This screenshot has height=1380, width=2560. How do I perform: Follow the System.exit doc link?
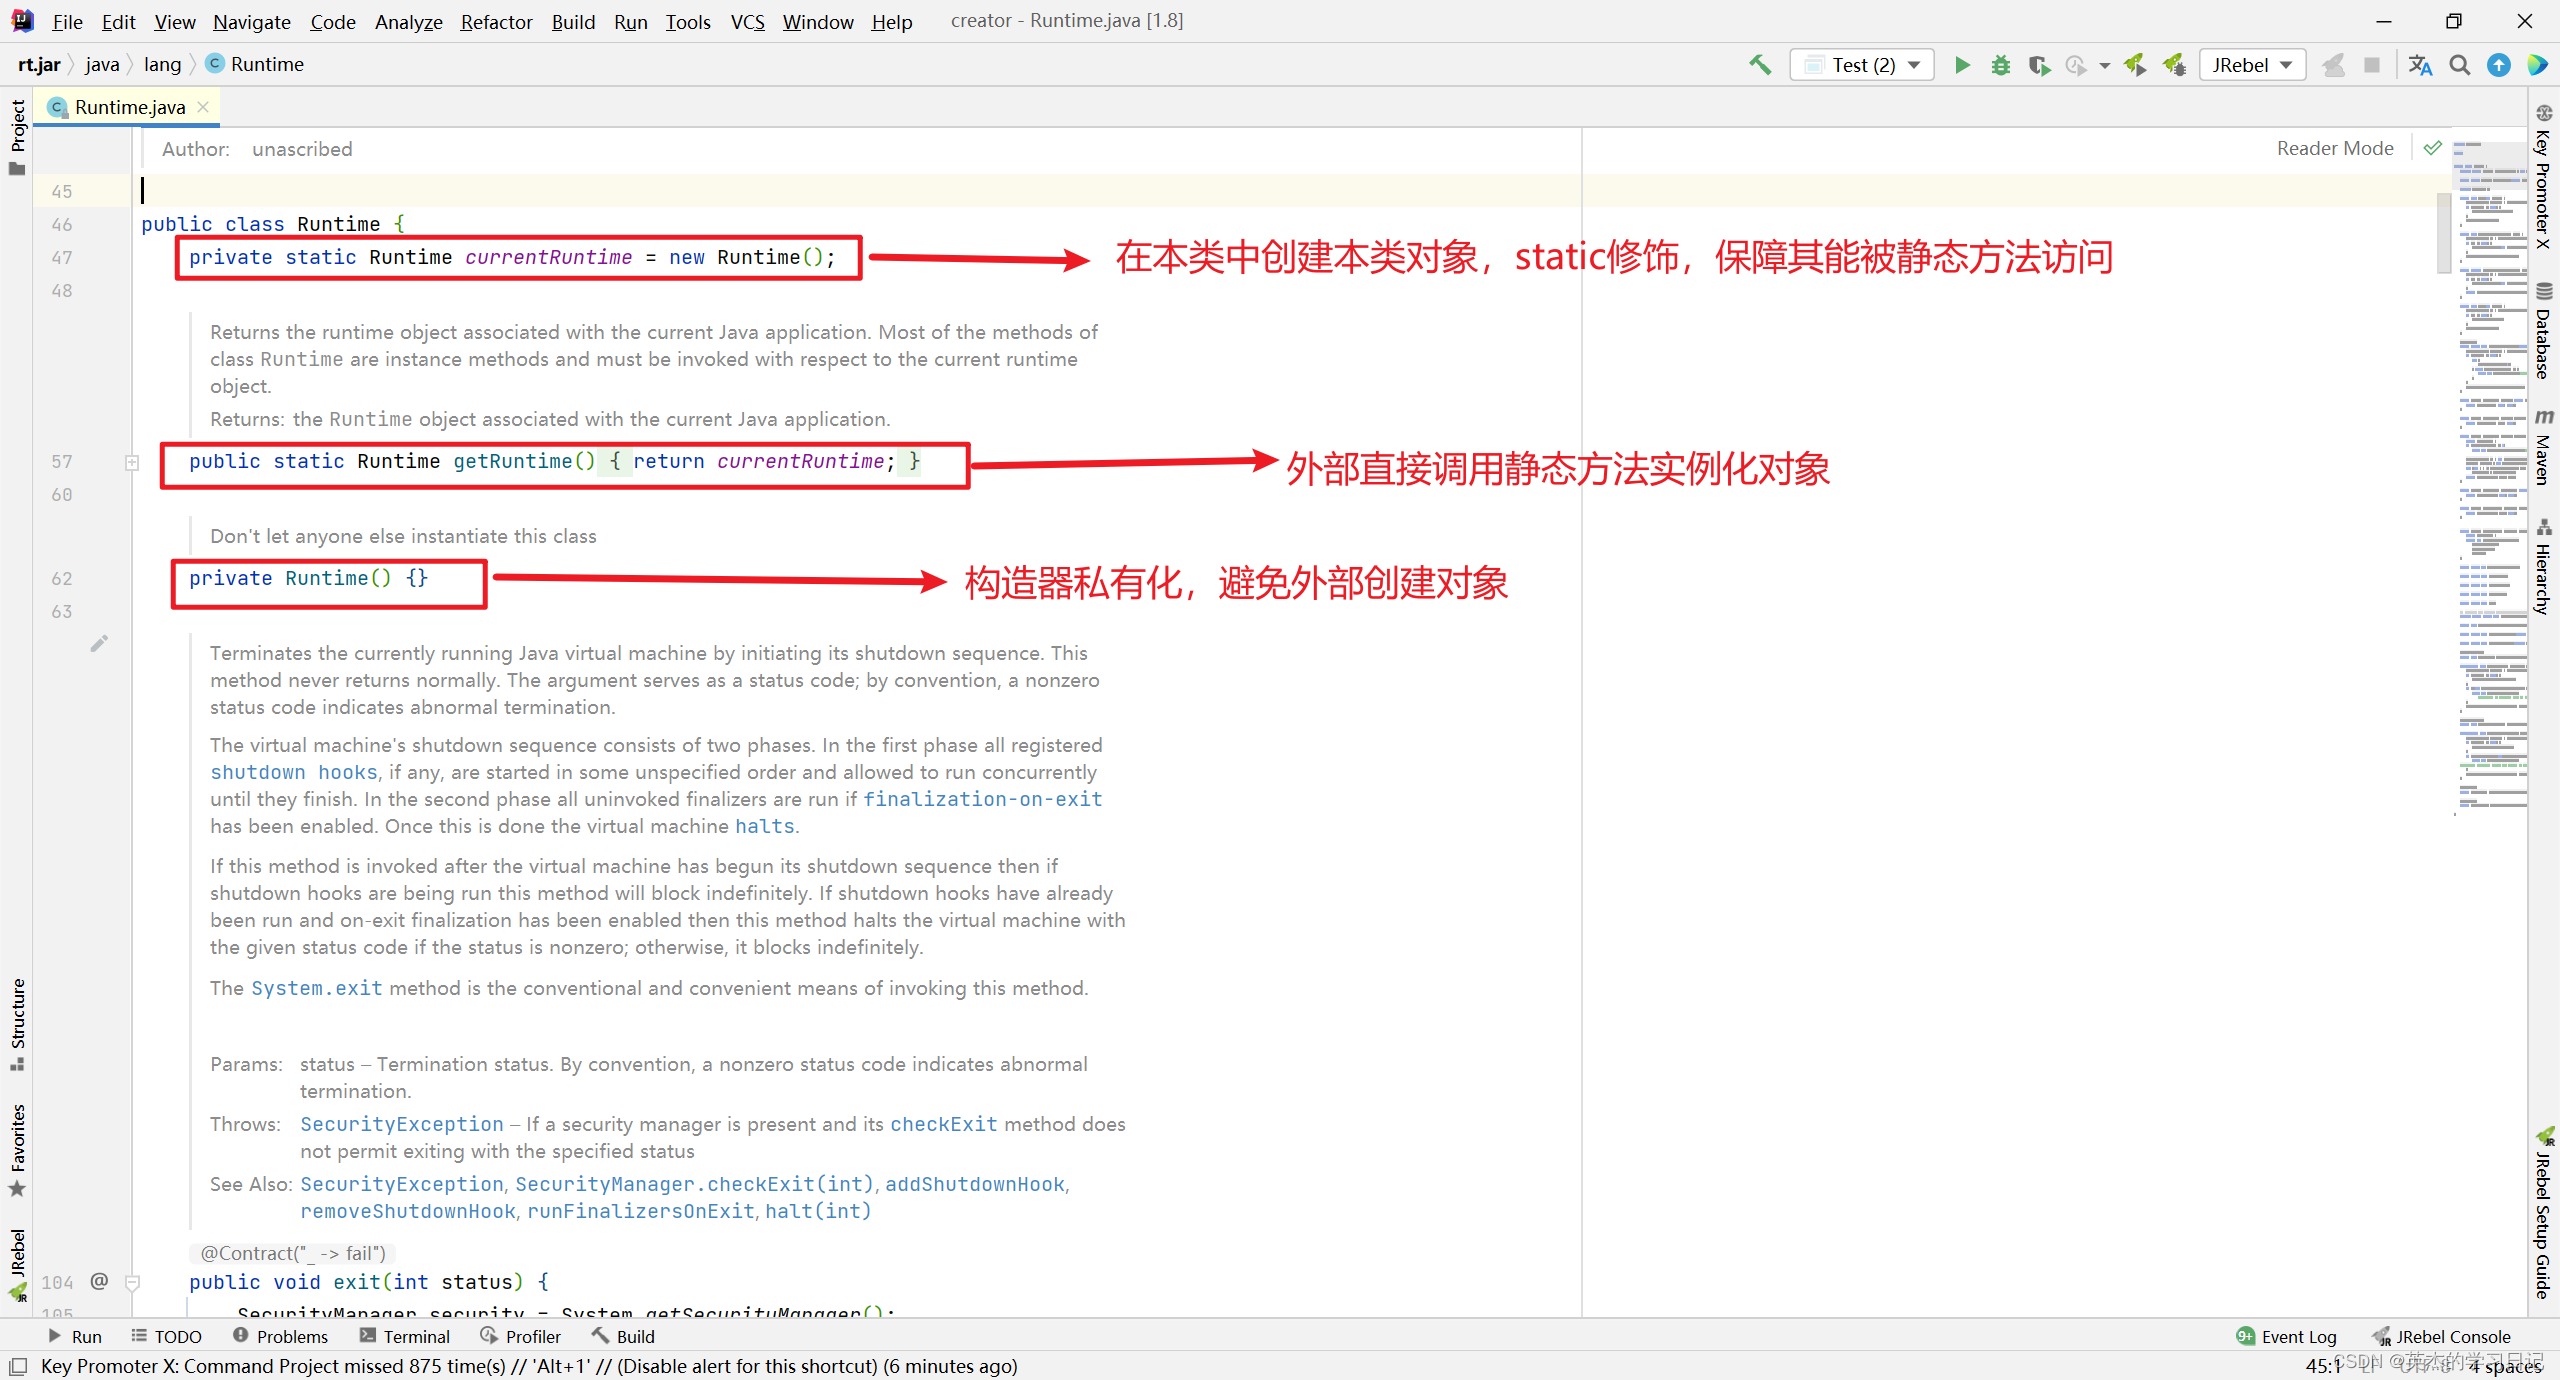point(316,988)
